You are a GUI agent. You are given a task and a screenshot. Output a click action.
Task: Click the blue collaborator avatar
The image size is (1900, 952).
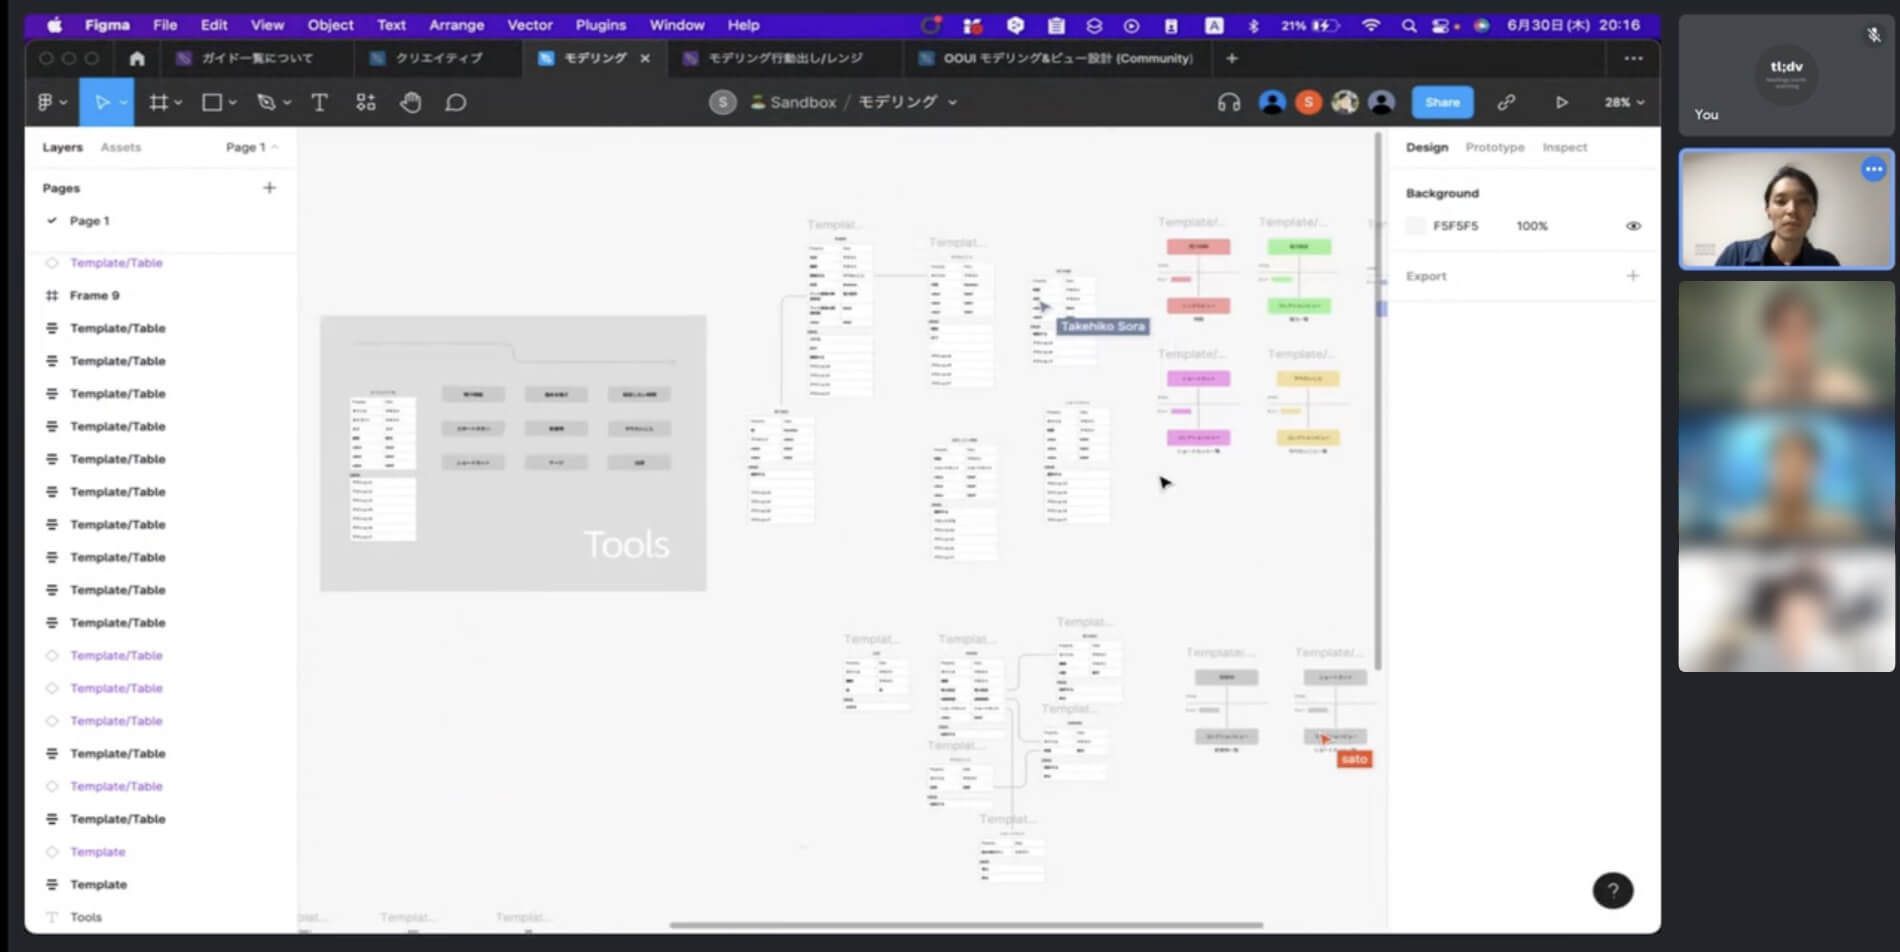(x=1272, y=102)
